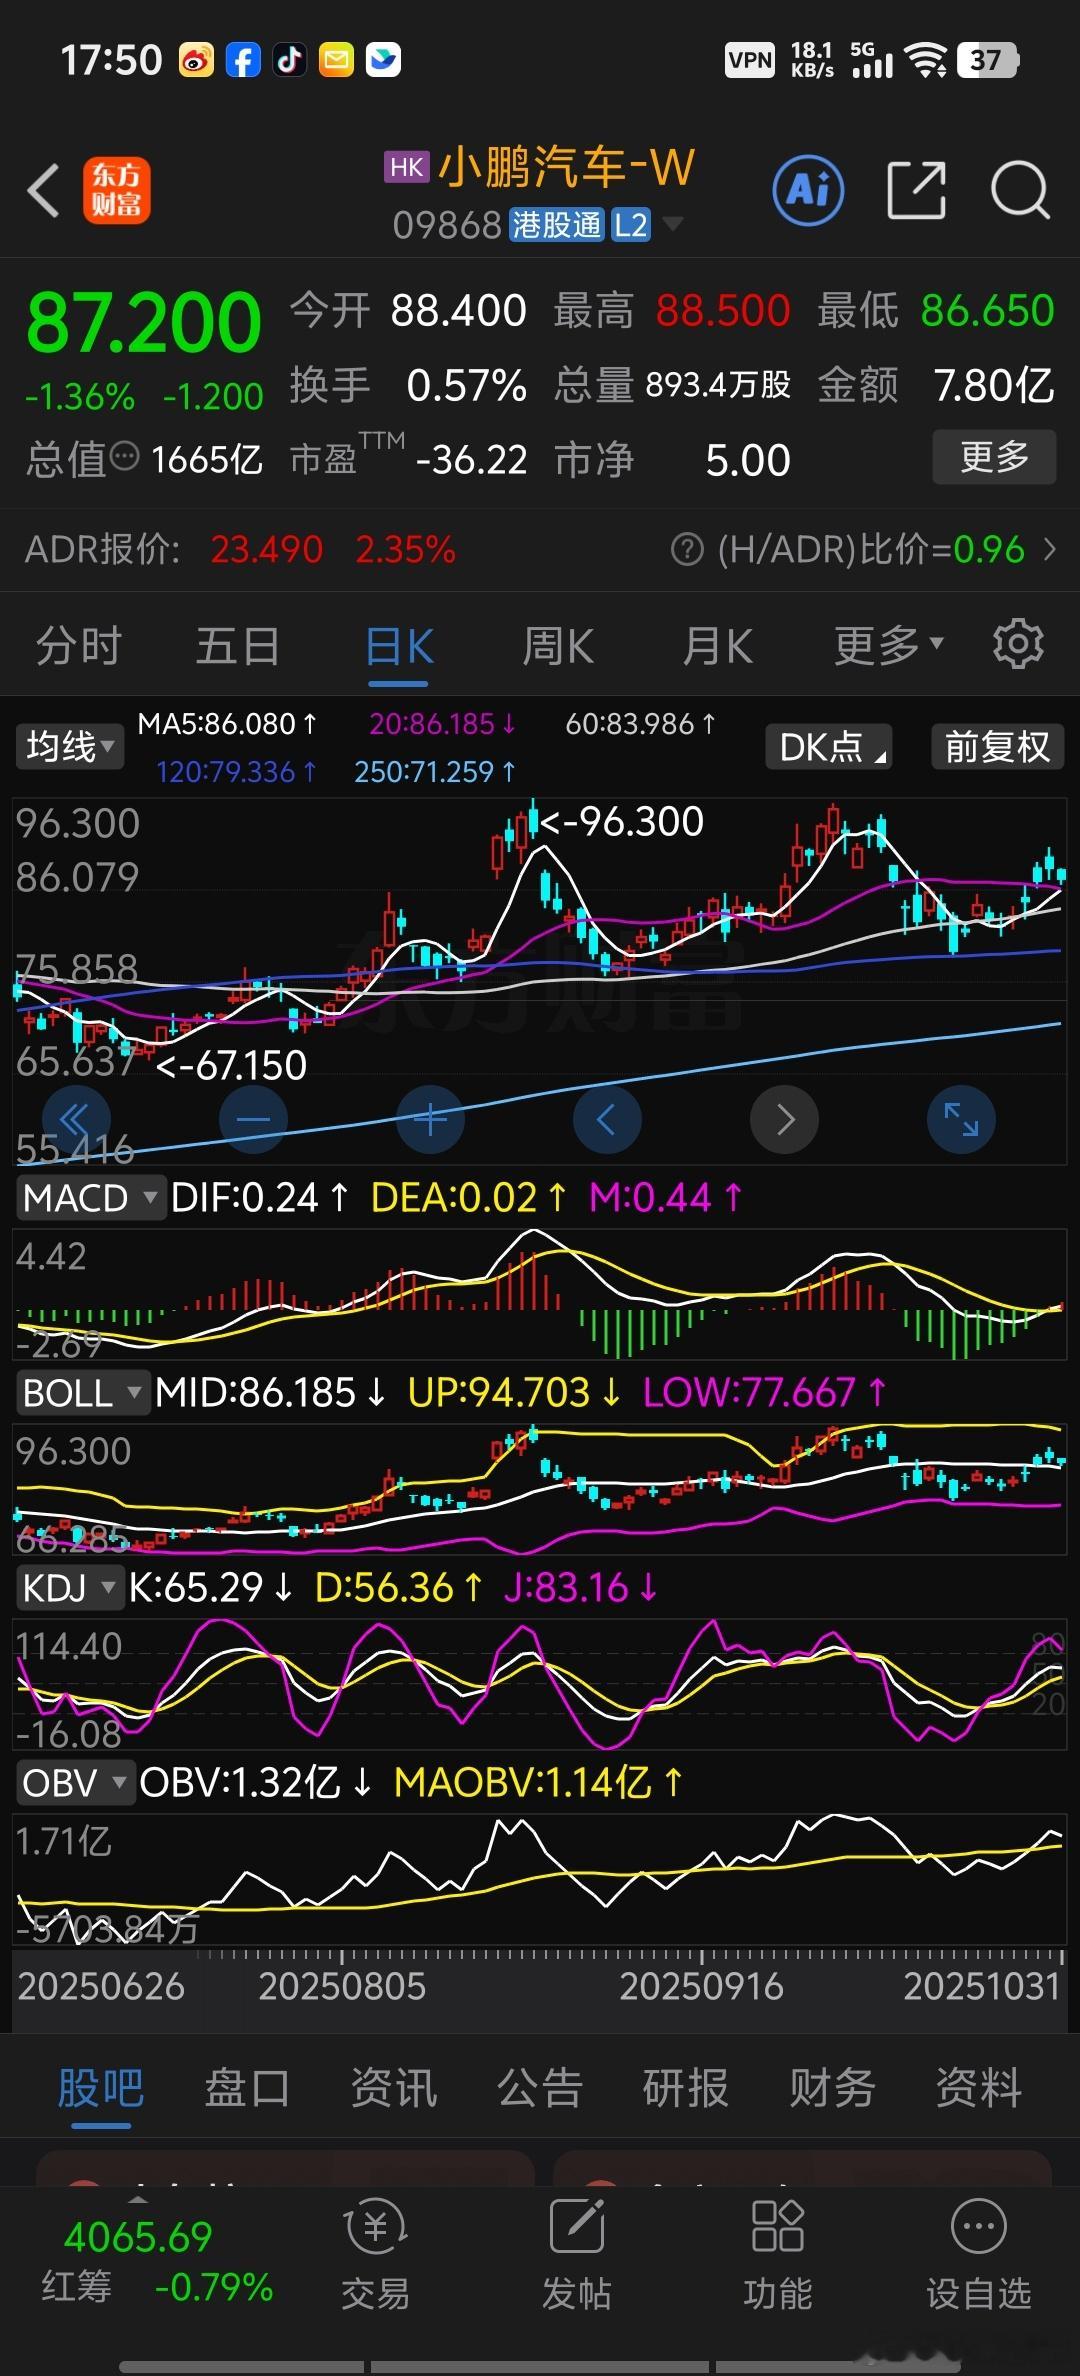Tap the 更多 quote details button
Image resolution: width=1080 pixels, height=2376 pixels.
tap(994, 457)
